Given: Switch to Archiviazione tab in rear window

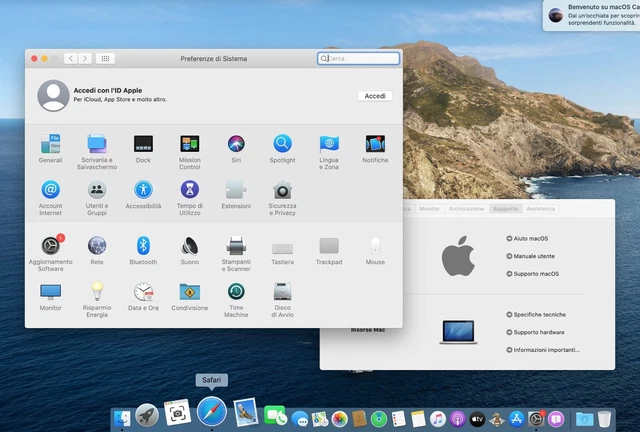Looking at the screenshot, I should tap(466, 209).
